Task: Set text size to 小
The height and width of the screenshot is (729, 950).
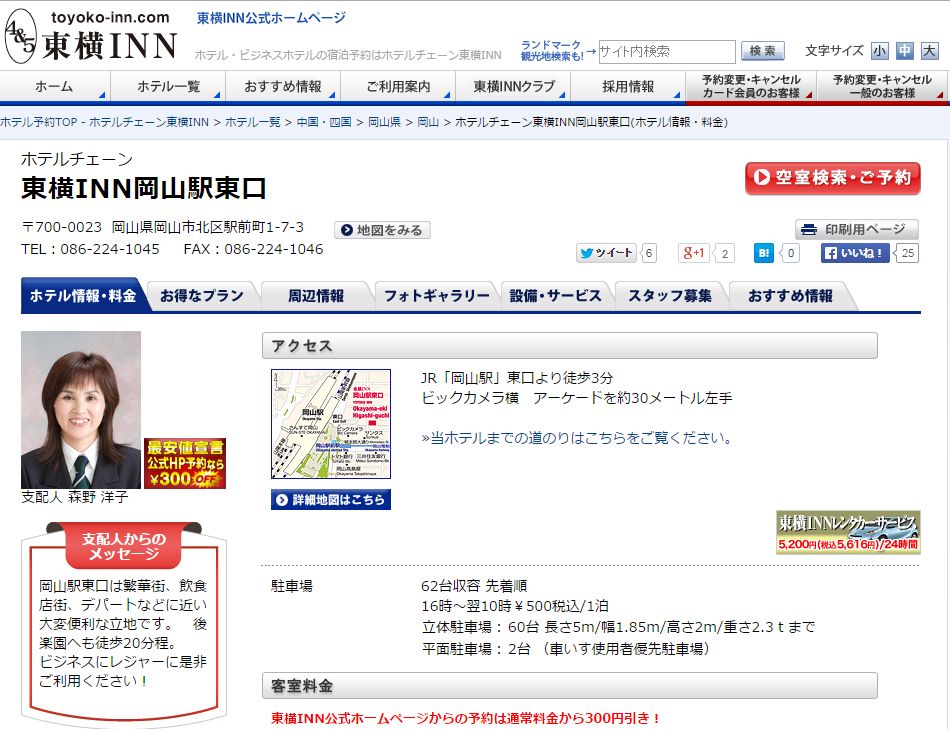Action: coord(879,51)
